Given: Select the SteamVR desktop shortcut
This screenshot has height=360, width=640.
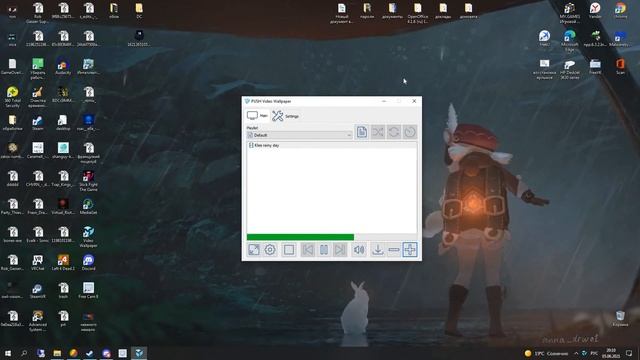Looking at the screenshot, I should pos(38,291).
